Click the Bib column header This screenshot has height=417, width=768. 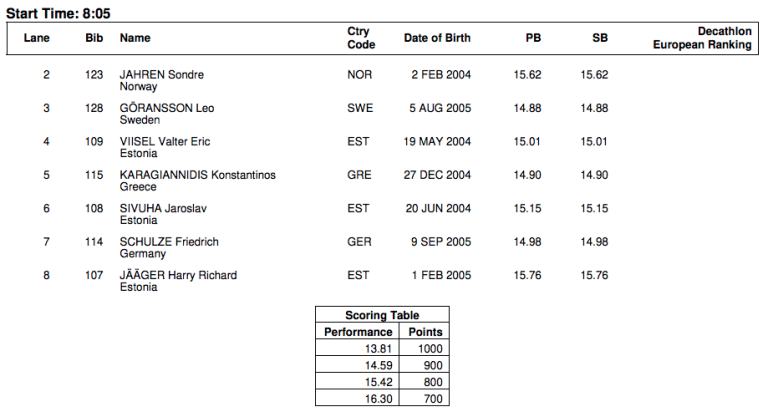[94, 38]
